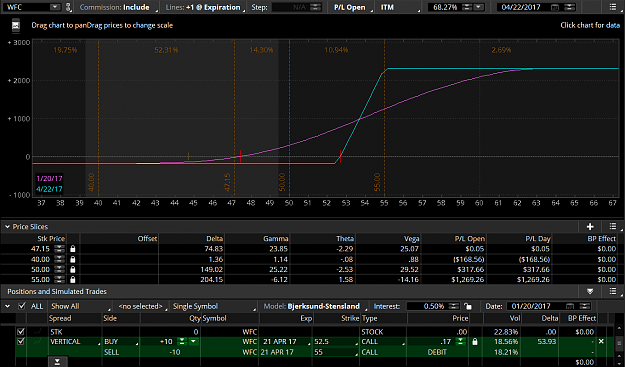625x367 pixels.
Task: Adjust the 68.27% probability range stepper
Action: click(x=467, y=7)
